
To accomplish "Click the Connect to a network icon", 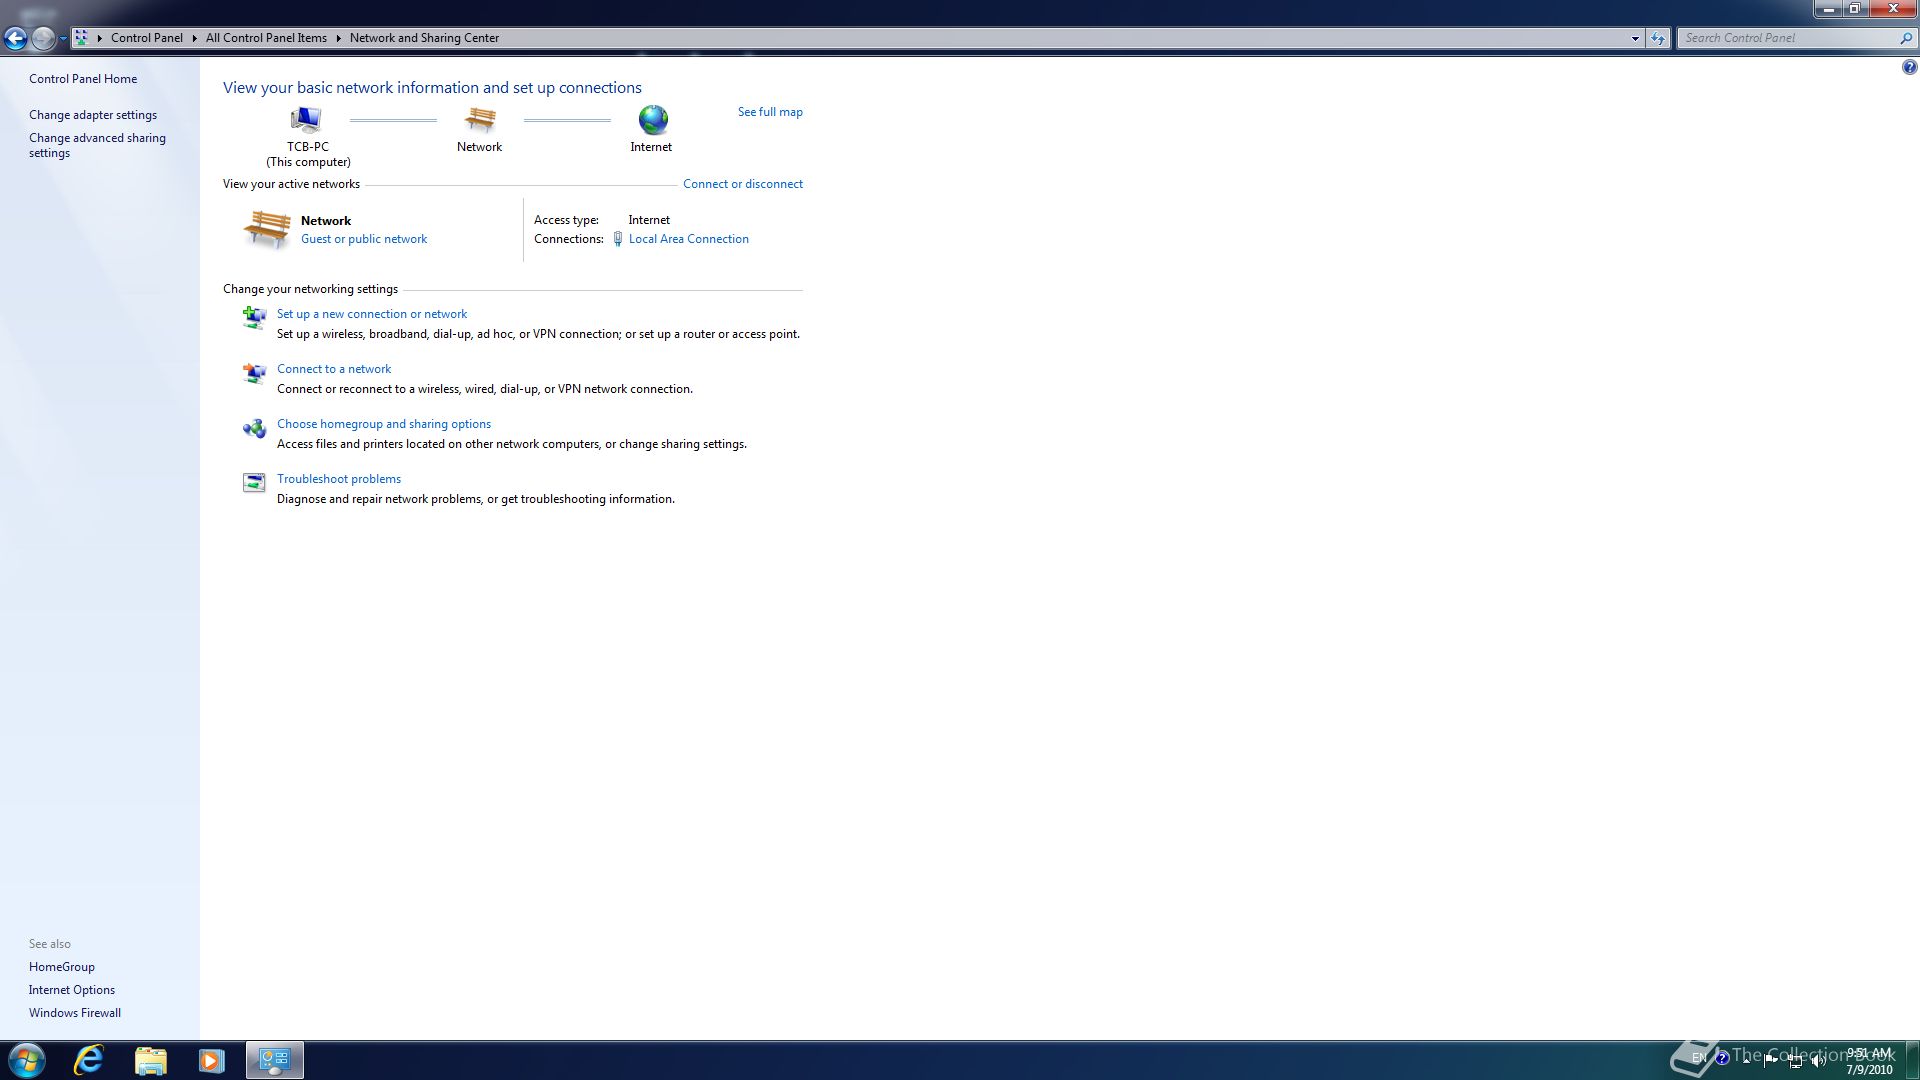I will click(x=254, y=373).
